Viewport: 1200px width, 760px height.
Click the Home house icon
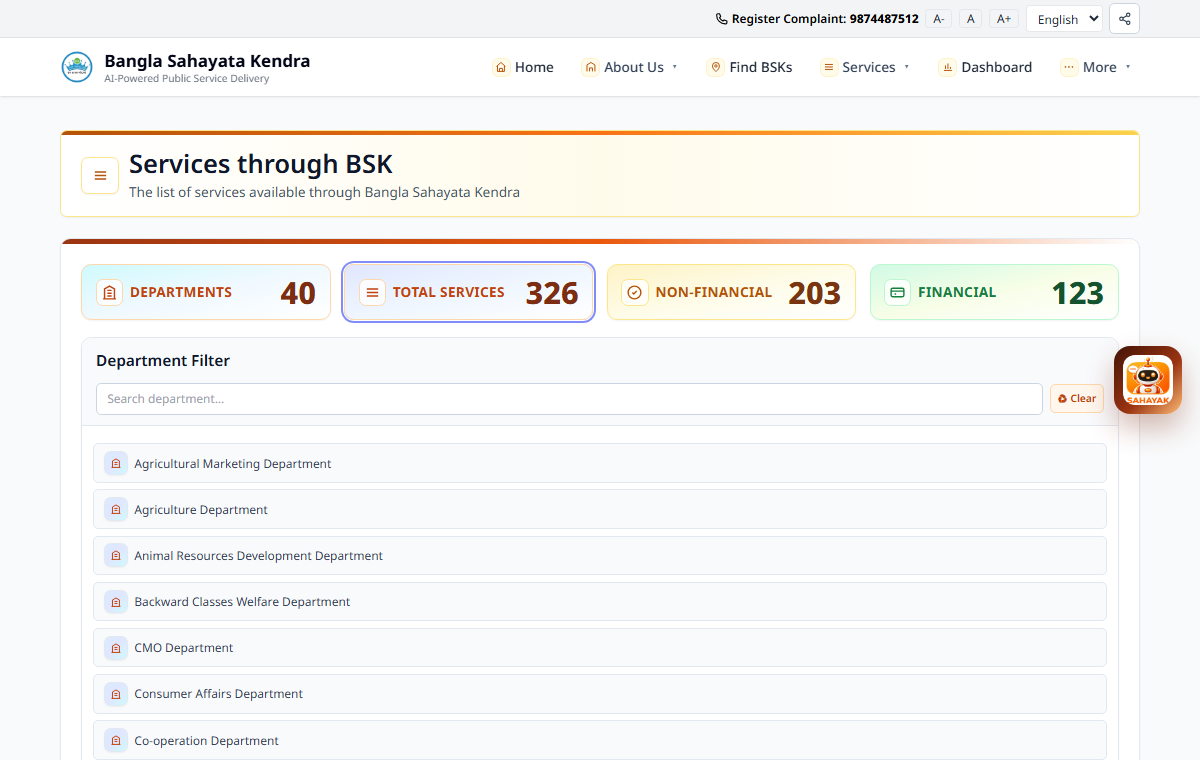point(501,67)
